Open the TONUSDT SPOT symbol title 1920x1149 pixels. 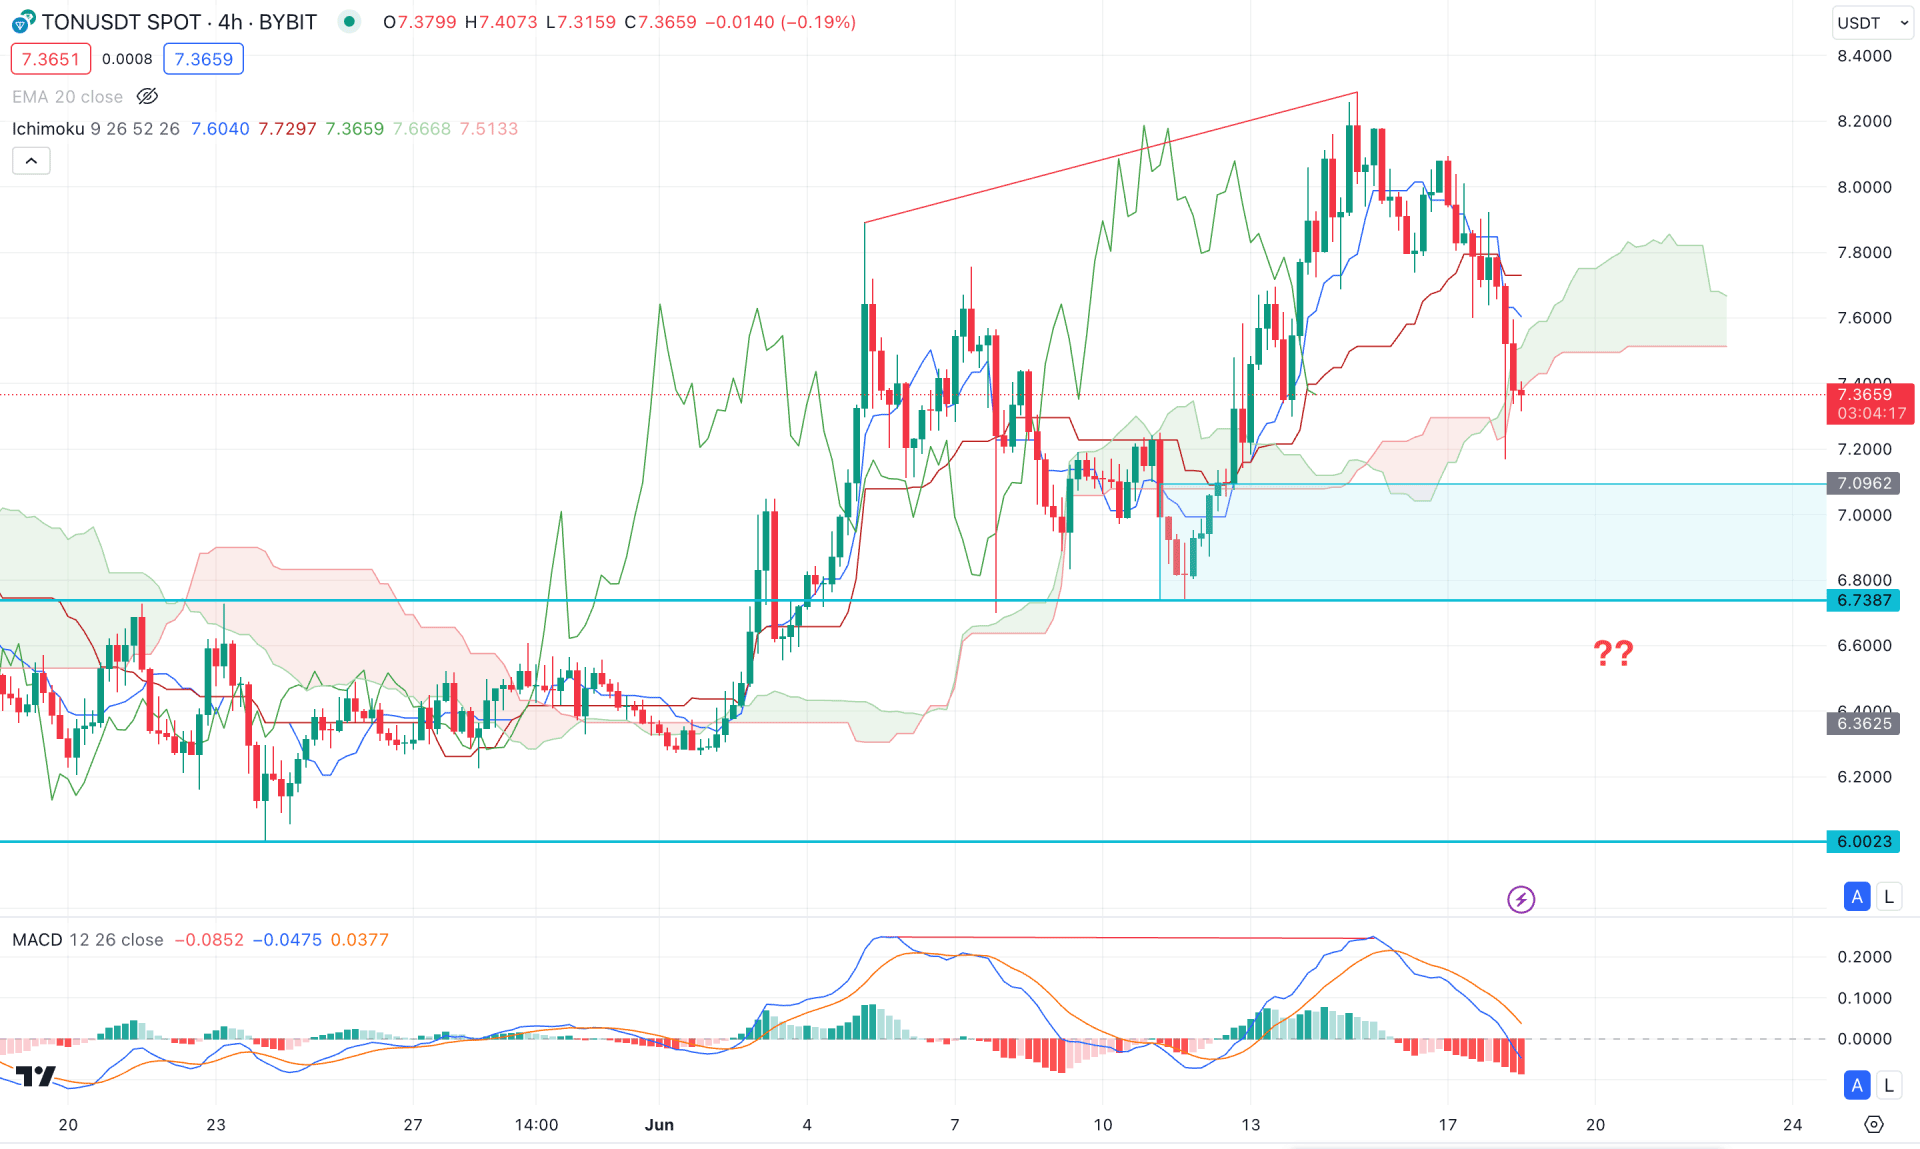[179, 22]
